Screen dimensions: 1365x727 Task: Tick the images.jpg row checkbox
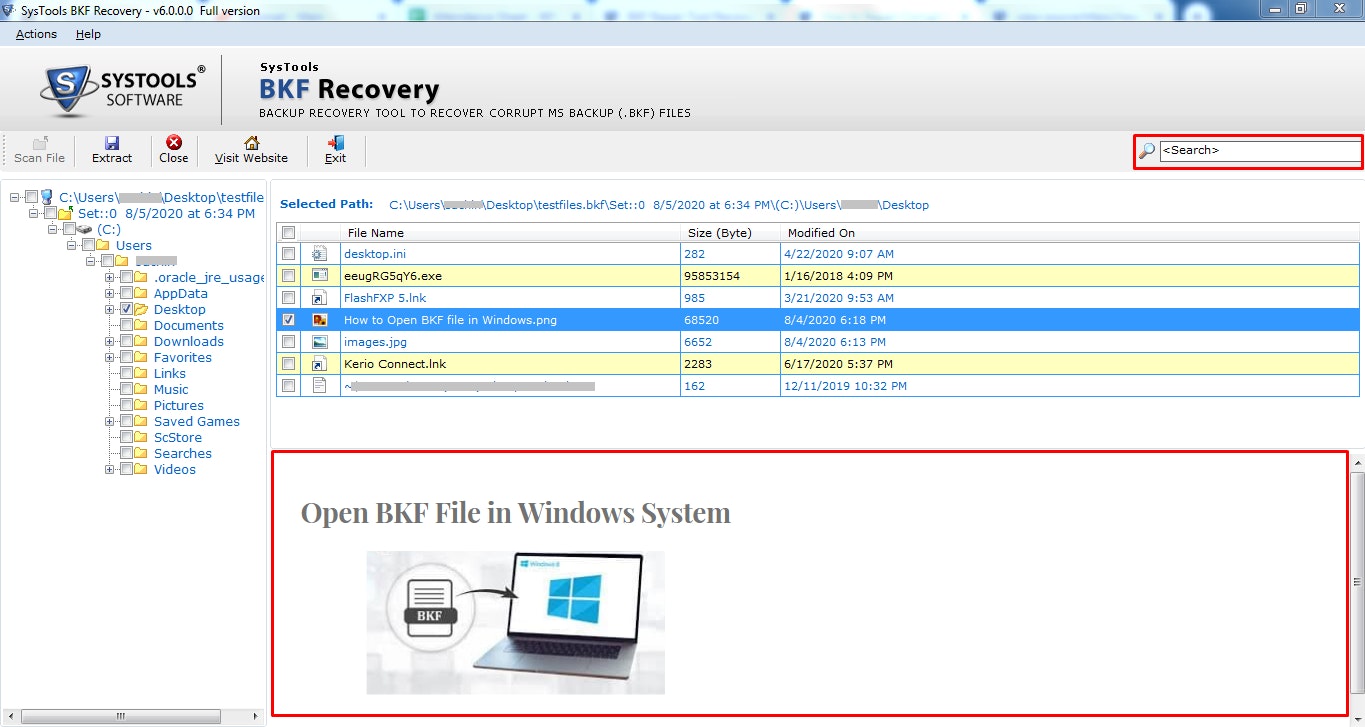click(x=289, y=342)
